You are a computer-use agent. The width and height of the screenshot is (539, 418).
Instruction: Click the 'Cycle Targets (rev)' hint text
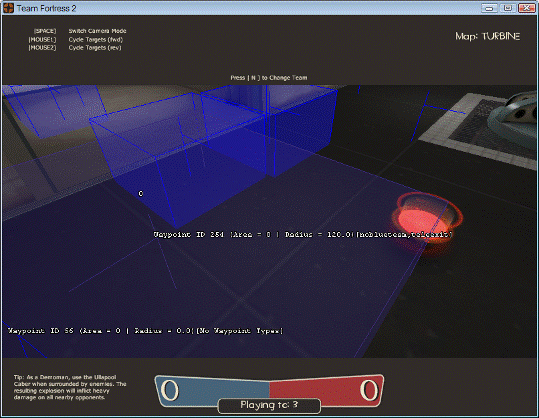[x=95, y=48]
